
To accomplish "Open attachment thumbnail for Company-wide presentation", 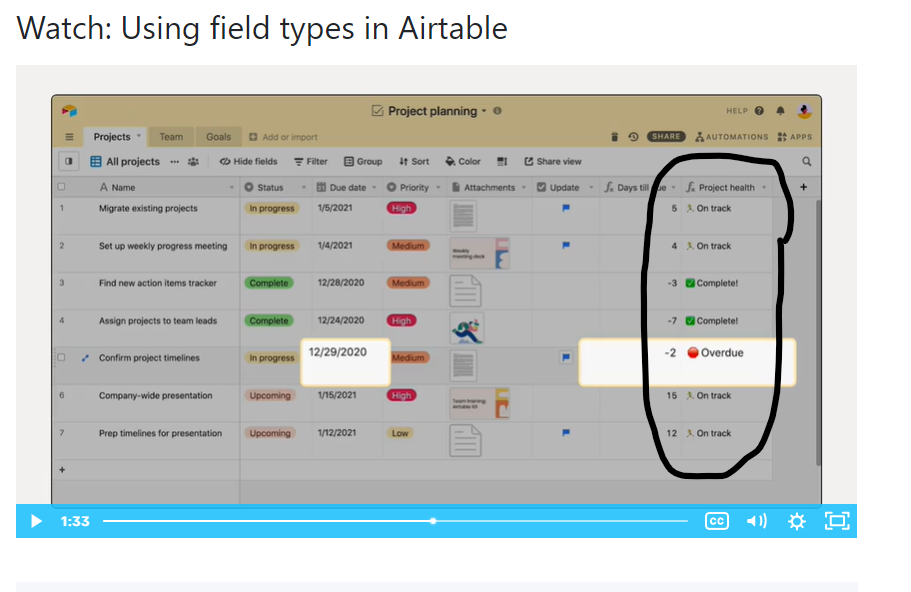I will tap(480, 403).
